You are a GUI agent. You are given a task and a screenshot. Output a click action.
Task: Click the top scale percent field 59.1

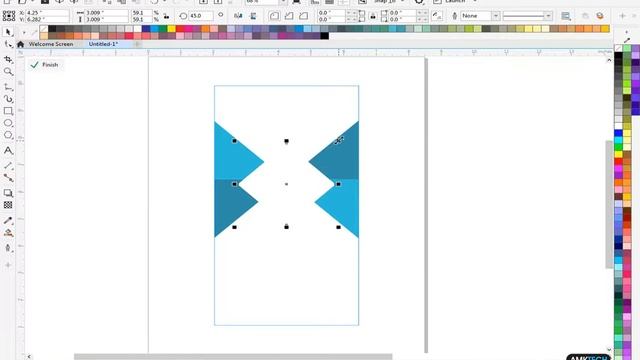coord(142,13)
